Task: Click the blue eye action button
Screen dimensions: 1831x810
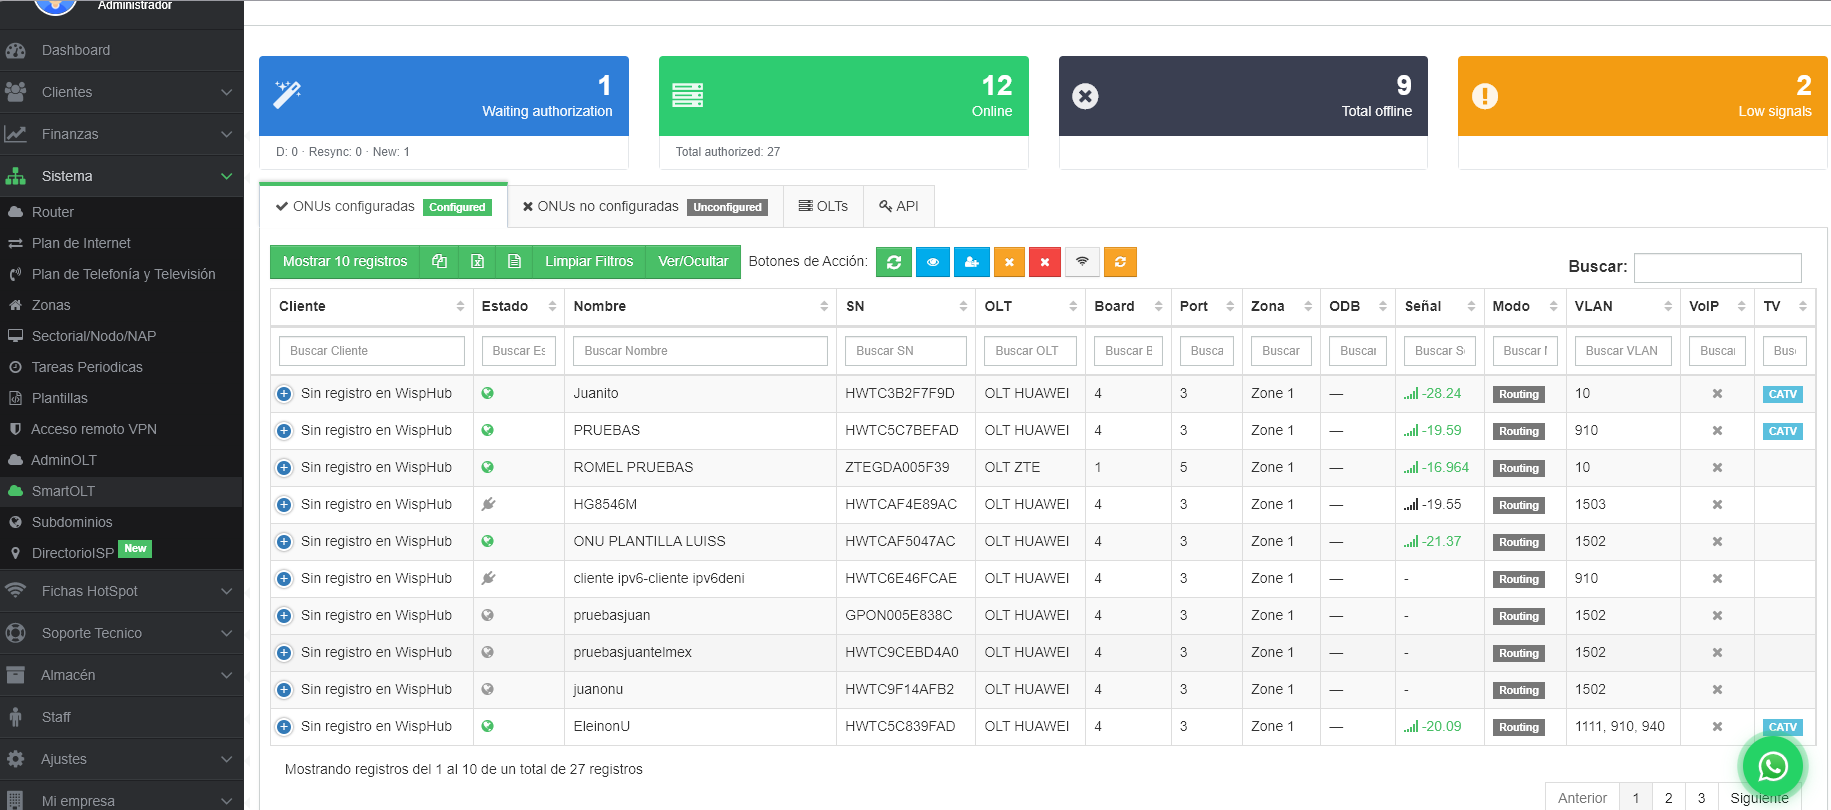Action: coord(933,262)
